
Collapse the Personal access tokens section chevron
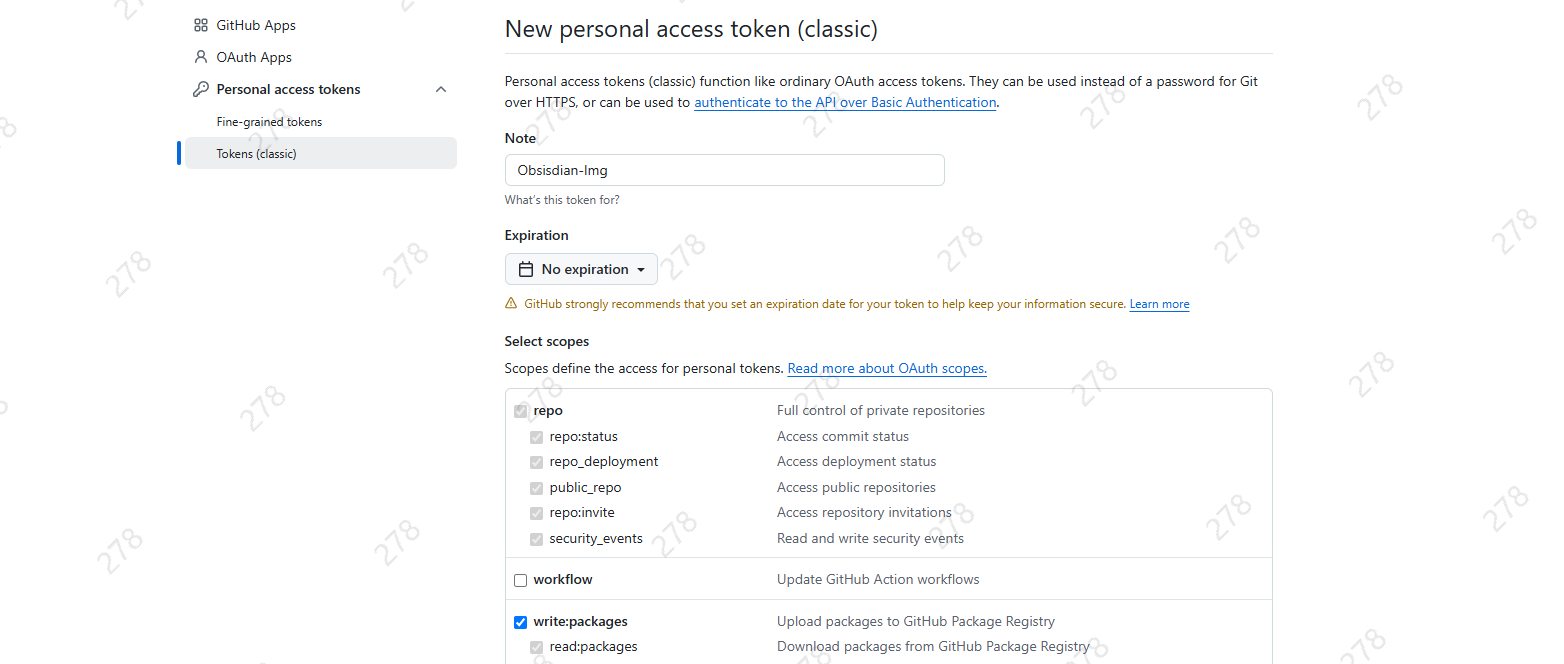441,89
